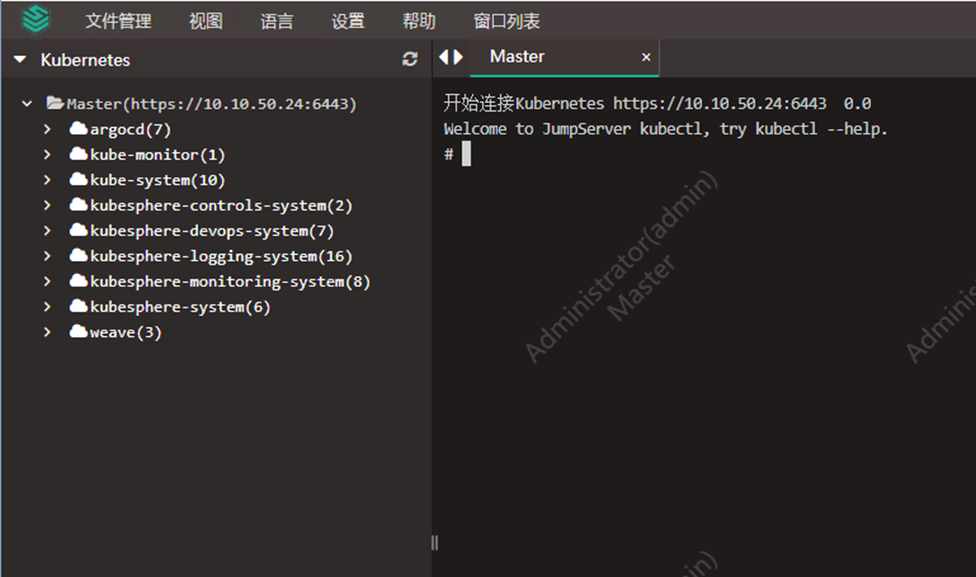Open the 设置 menu
Screen dimensions: 976x577
click(347, 21)
